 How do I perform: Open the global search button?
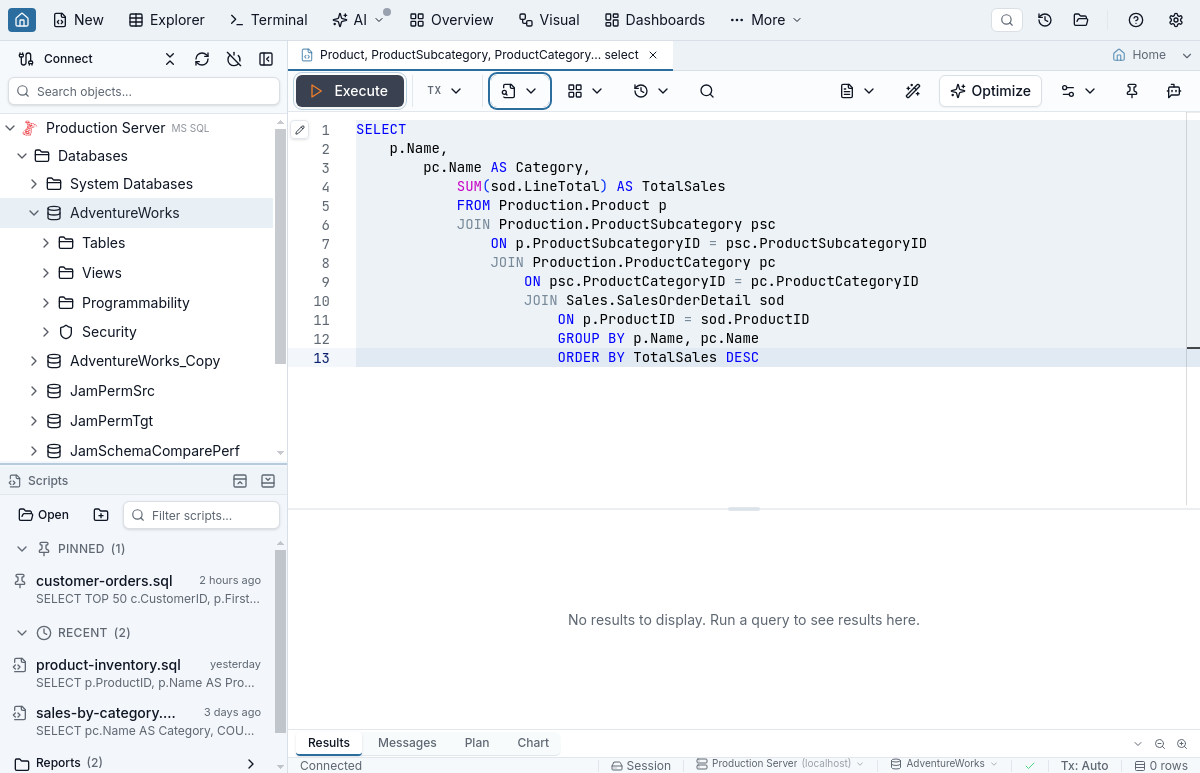tap(1007, 20)
